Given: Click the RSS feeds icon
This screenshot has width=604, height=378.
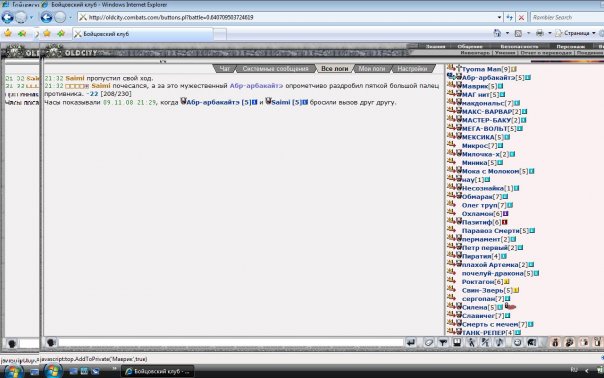Looking at the screenshot, I should click(x=518, y=34).
